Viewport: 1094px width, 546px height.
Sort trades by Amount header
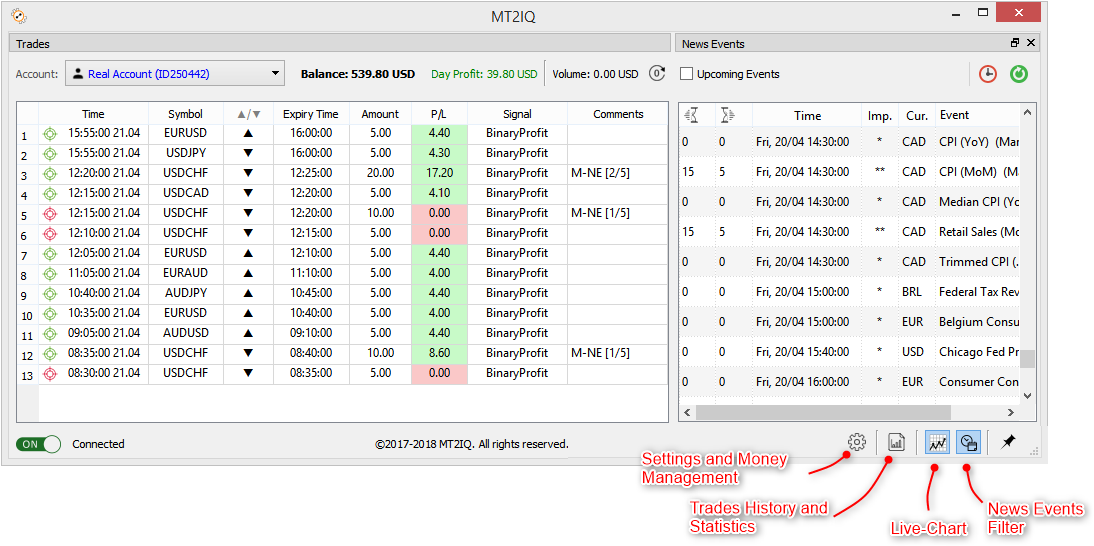[x=380, y=114]
